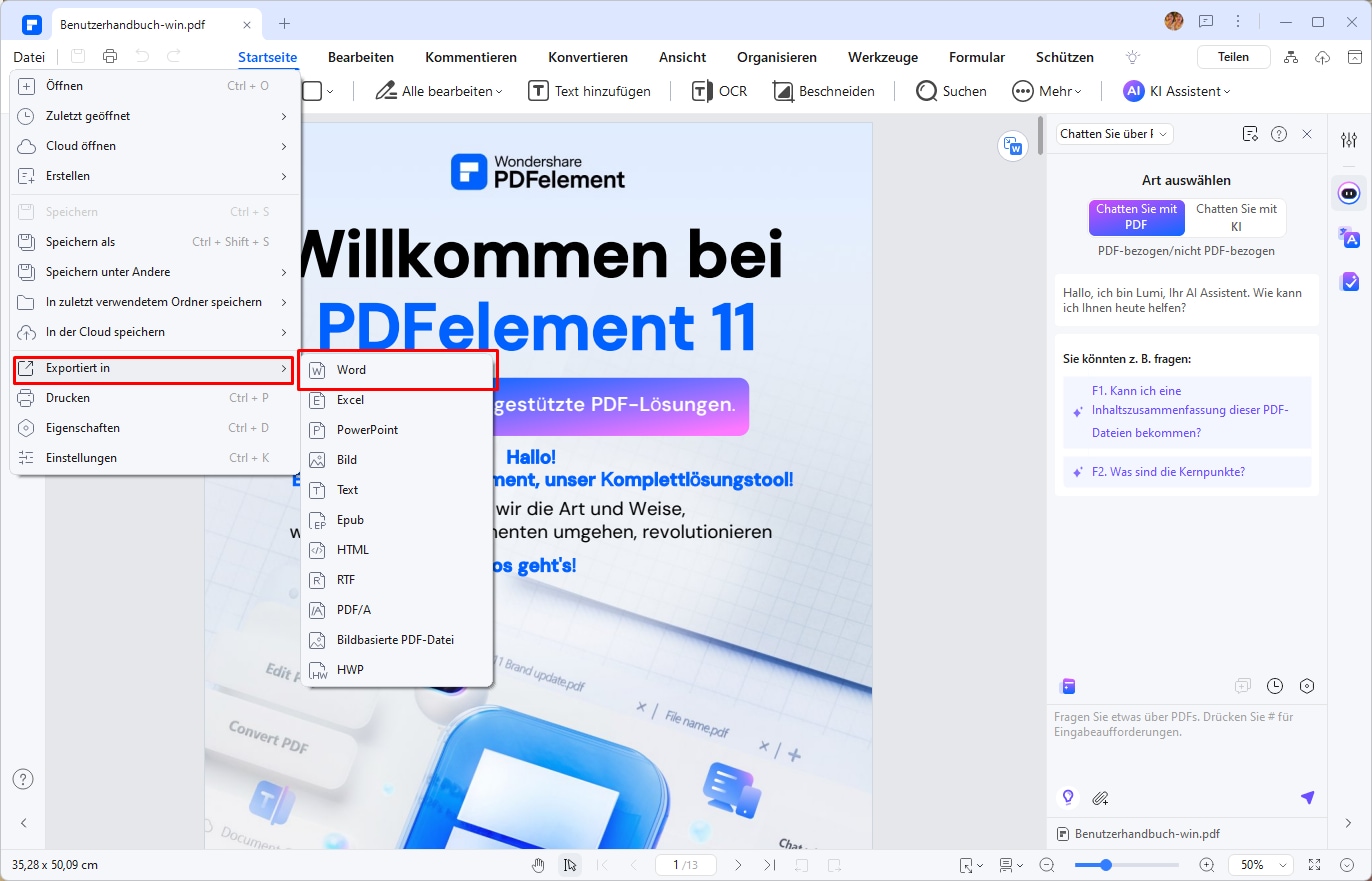Click the page number input field

[685, 864]
